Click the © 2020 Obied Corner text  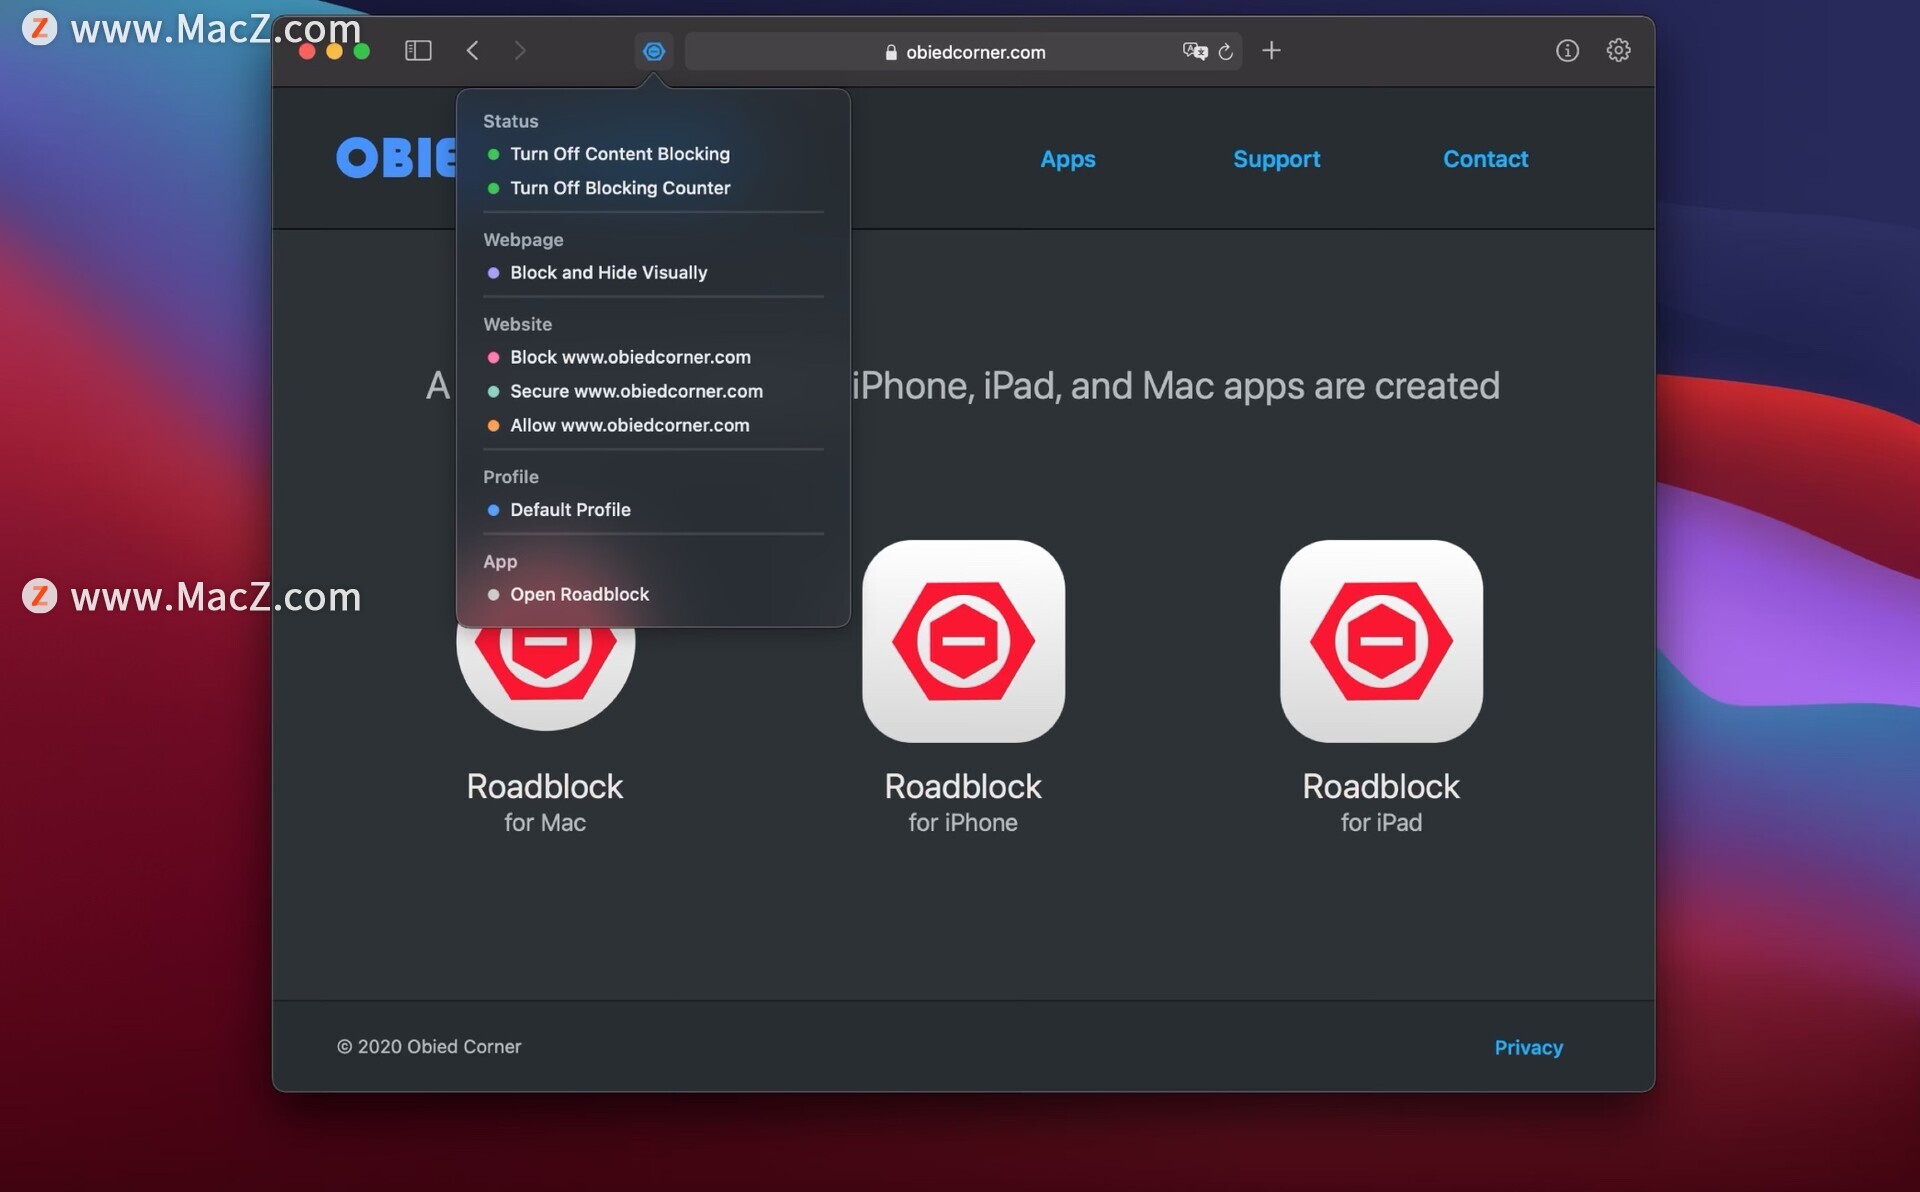coord(429,1046)
